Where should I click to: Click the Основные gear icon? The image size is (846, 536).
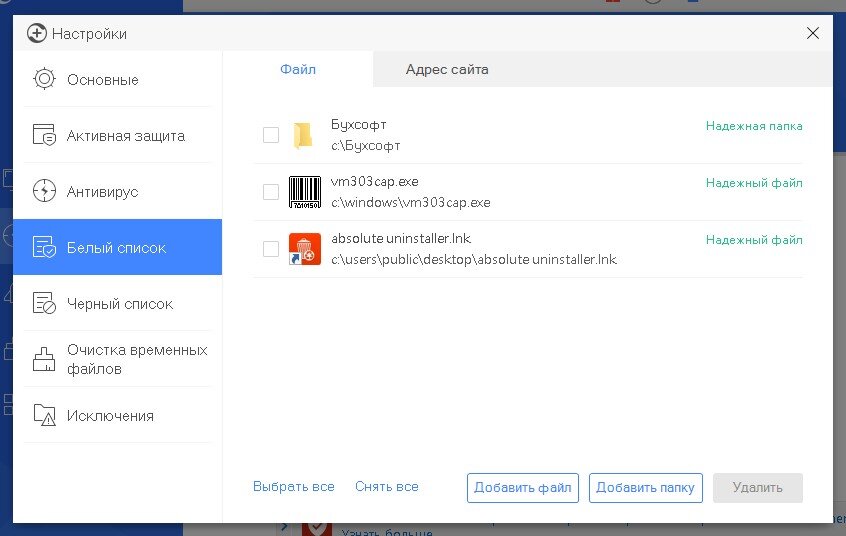coord(44,79)
